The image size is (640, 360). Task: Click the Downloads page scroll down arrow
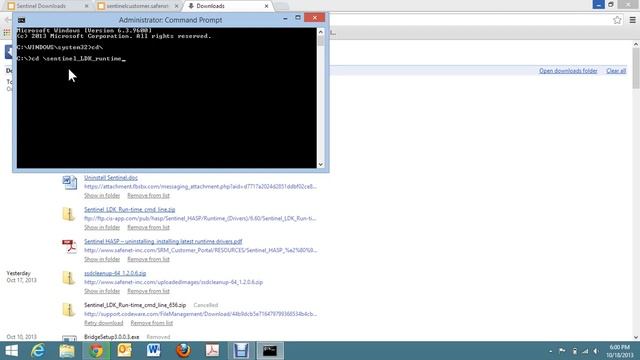636,338
